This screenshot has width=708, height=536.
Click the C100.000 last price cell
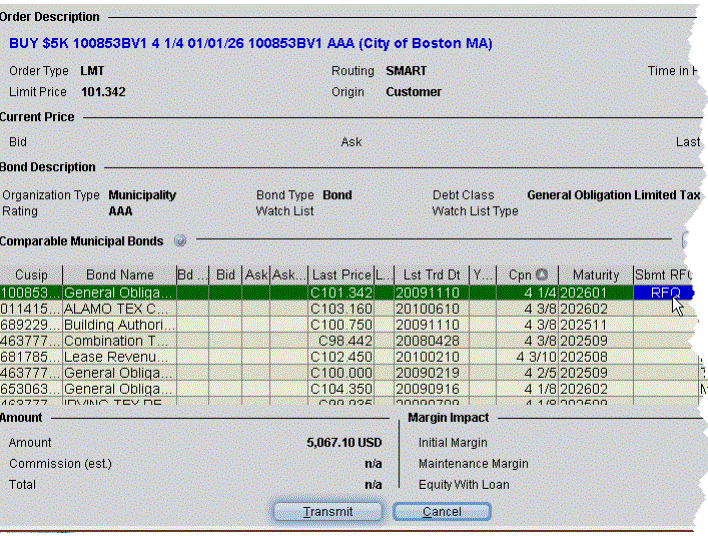[340, 373]
